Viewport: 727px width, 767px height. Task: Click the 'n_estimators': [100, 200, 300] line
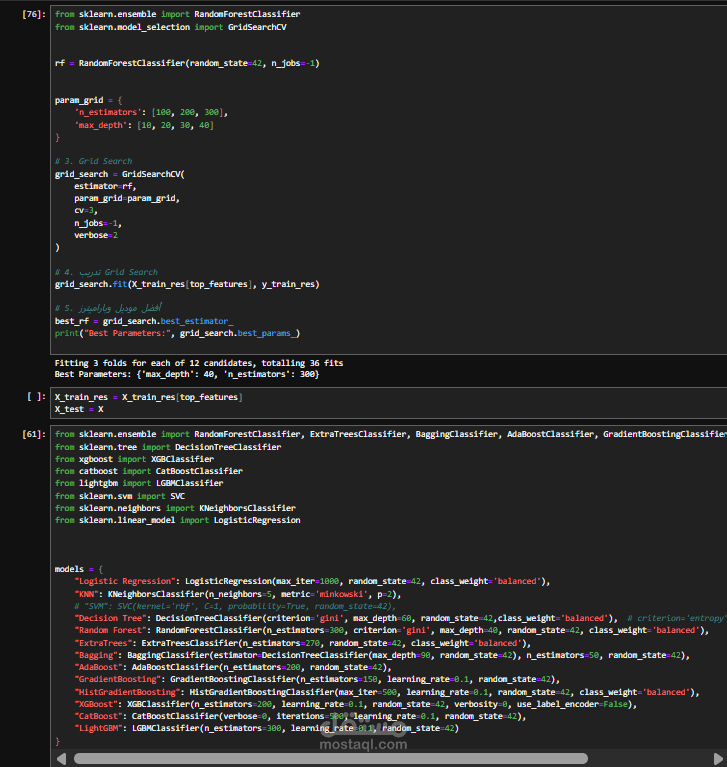[151, 113]
